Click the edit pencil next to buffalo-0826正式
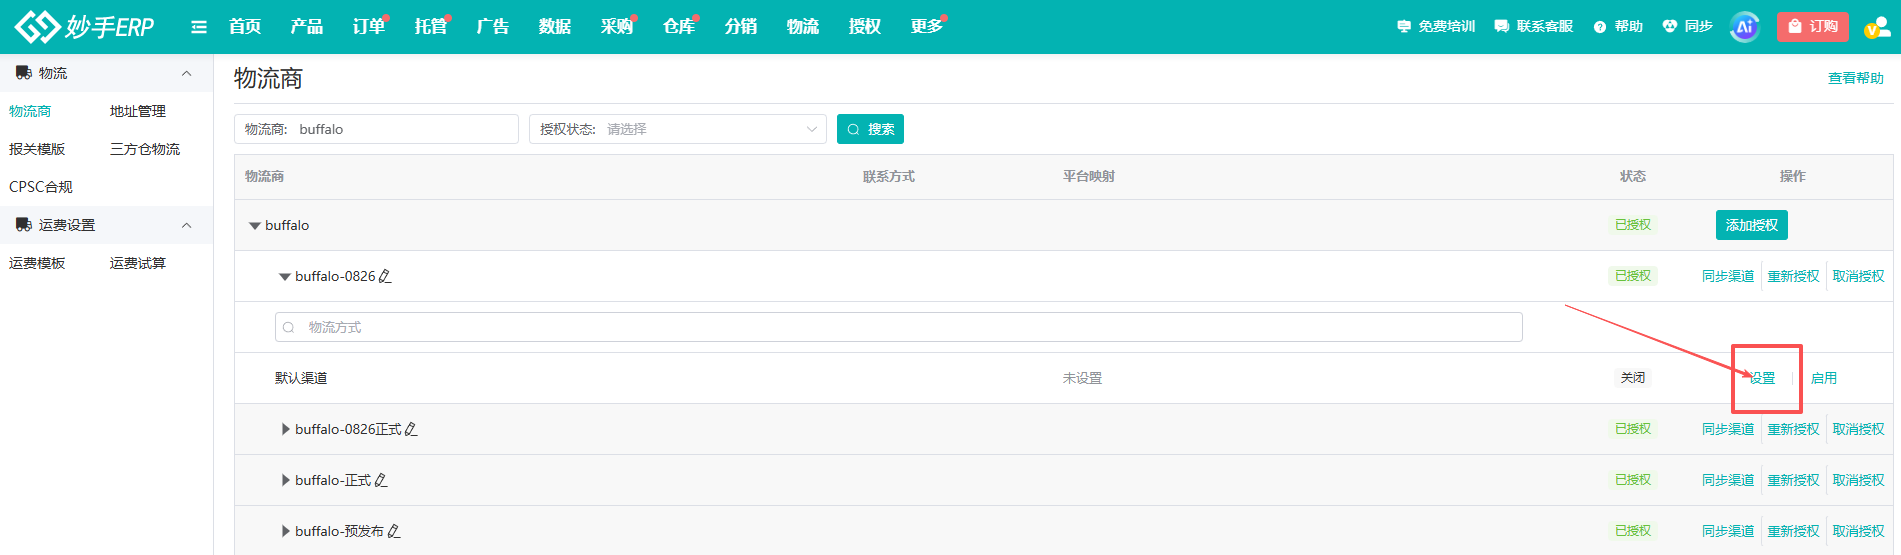 point(411,429)
